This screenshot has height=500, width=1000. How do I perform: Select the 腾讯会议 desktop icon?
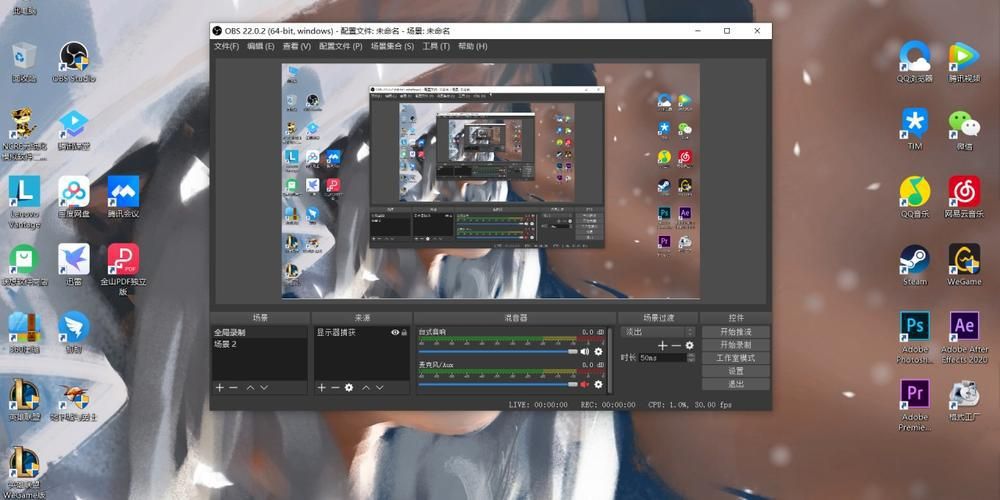click(x=123, y=197)
